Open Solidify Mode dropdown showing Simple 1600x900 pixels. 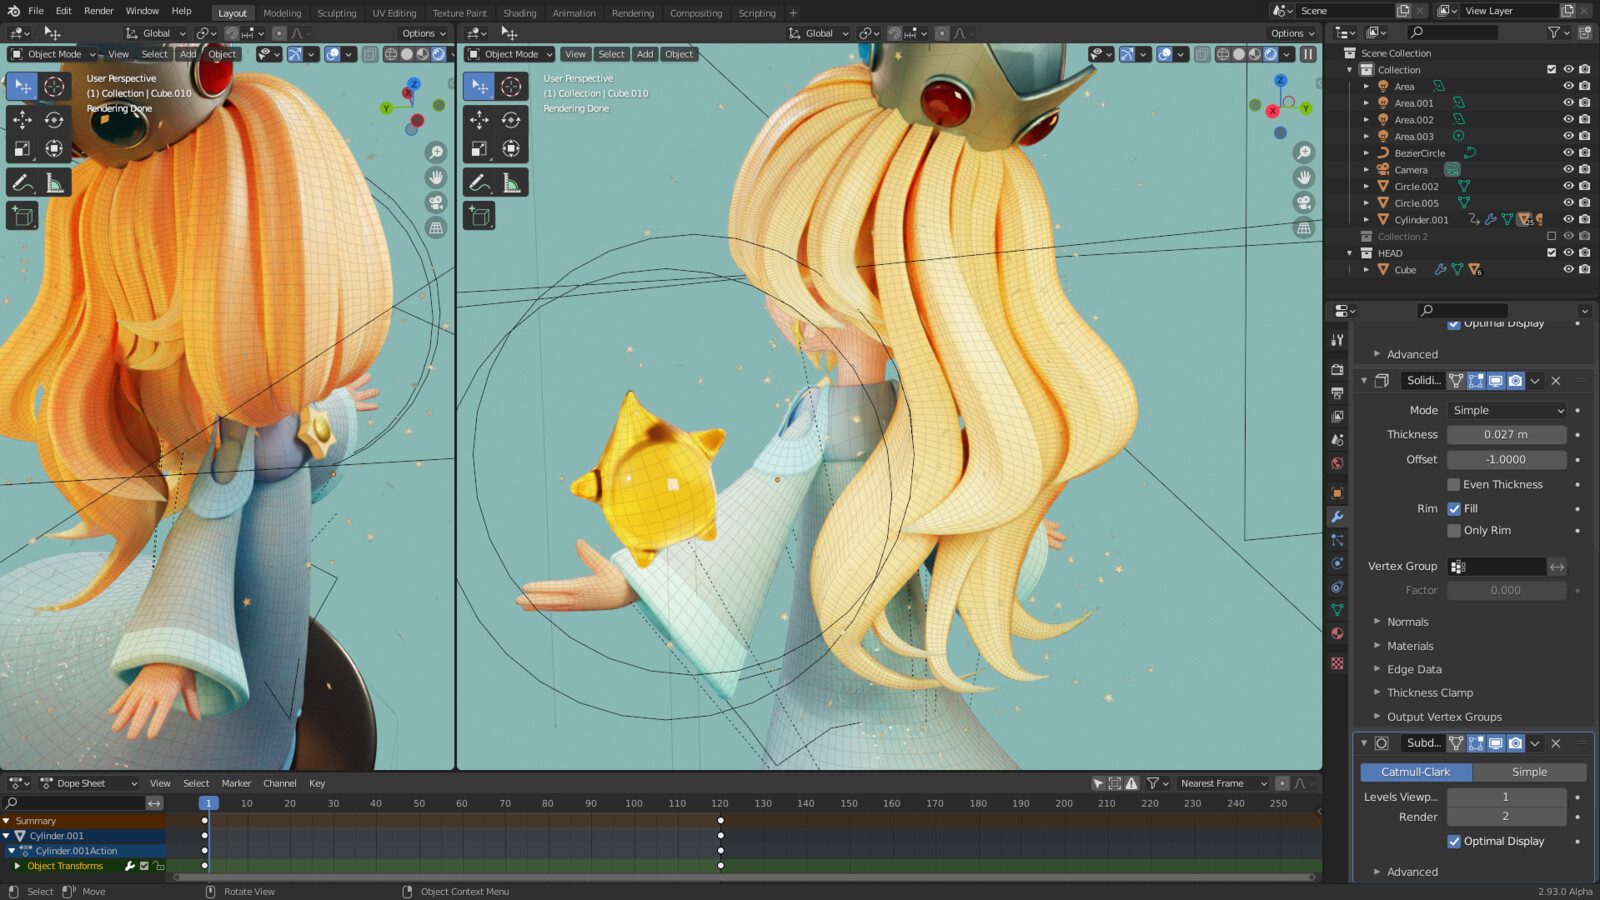[x=1507, y=411]
